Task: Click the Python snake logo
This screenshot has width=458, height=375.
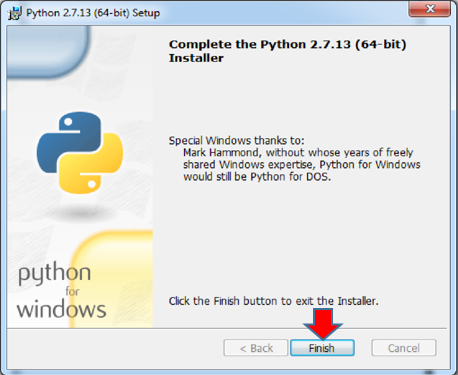Action: coord(80,153)
